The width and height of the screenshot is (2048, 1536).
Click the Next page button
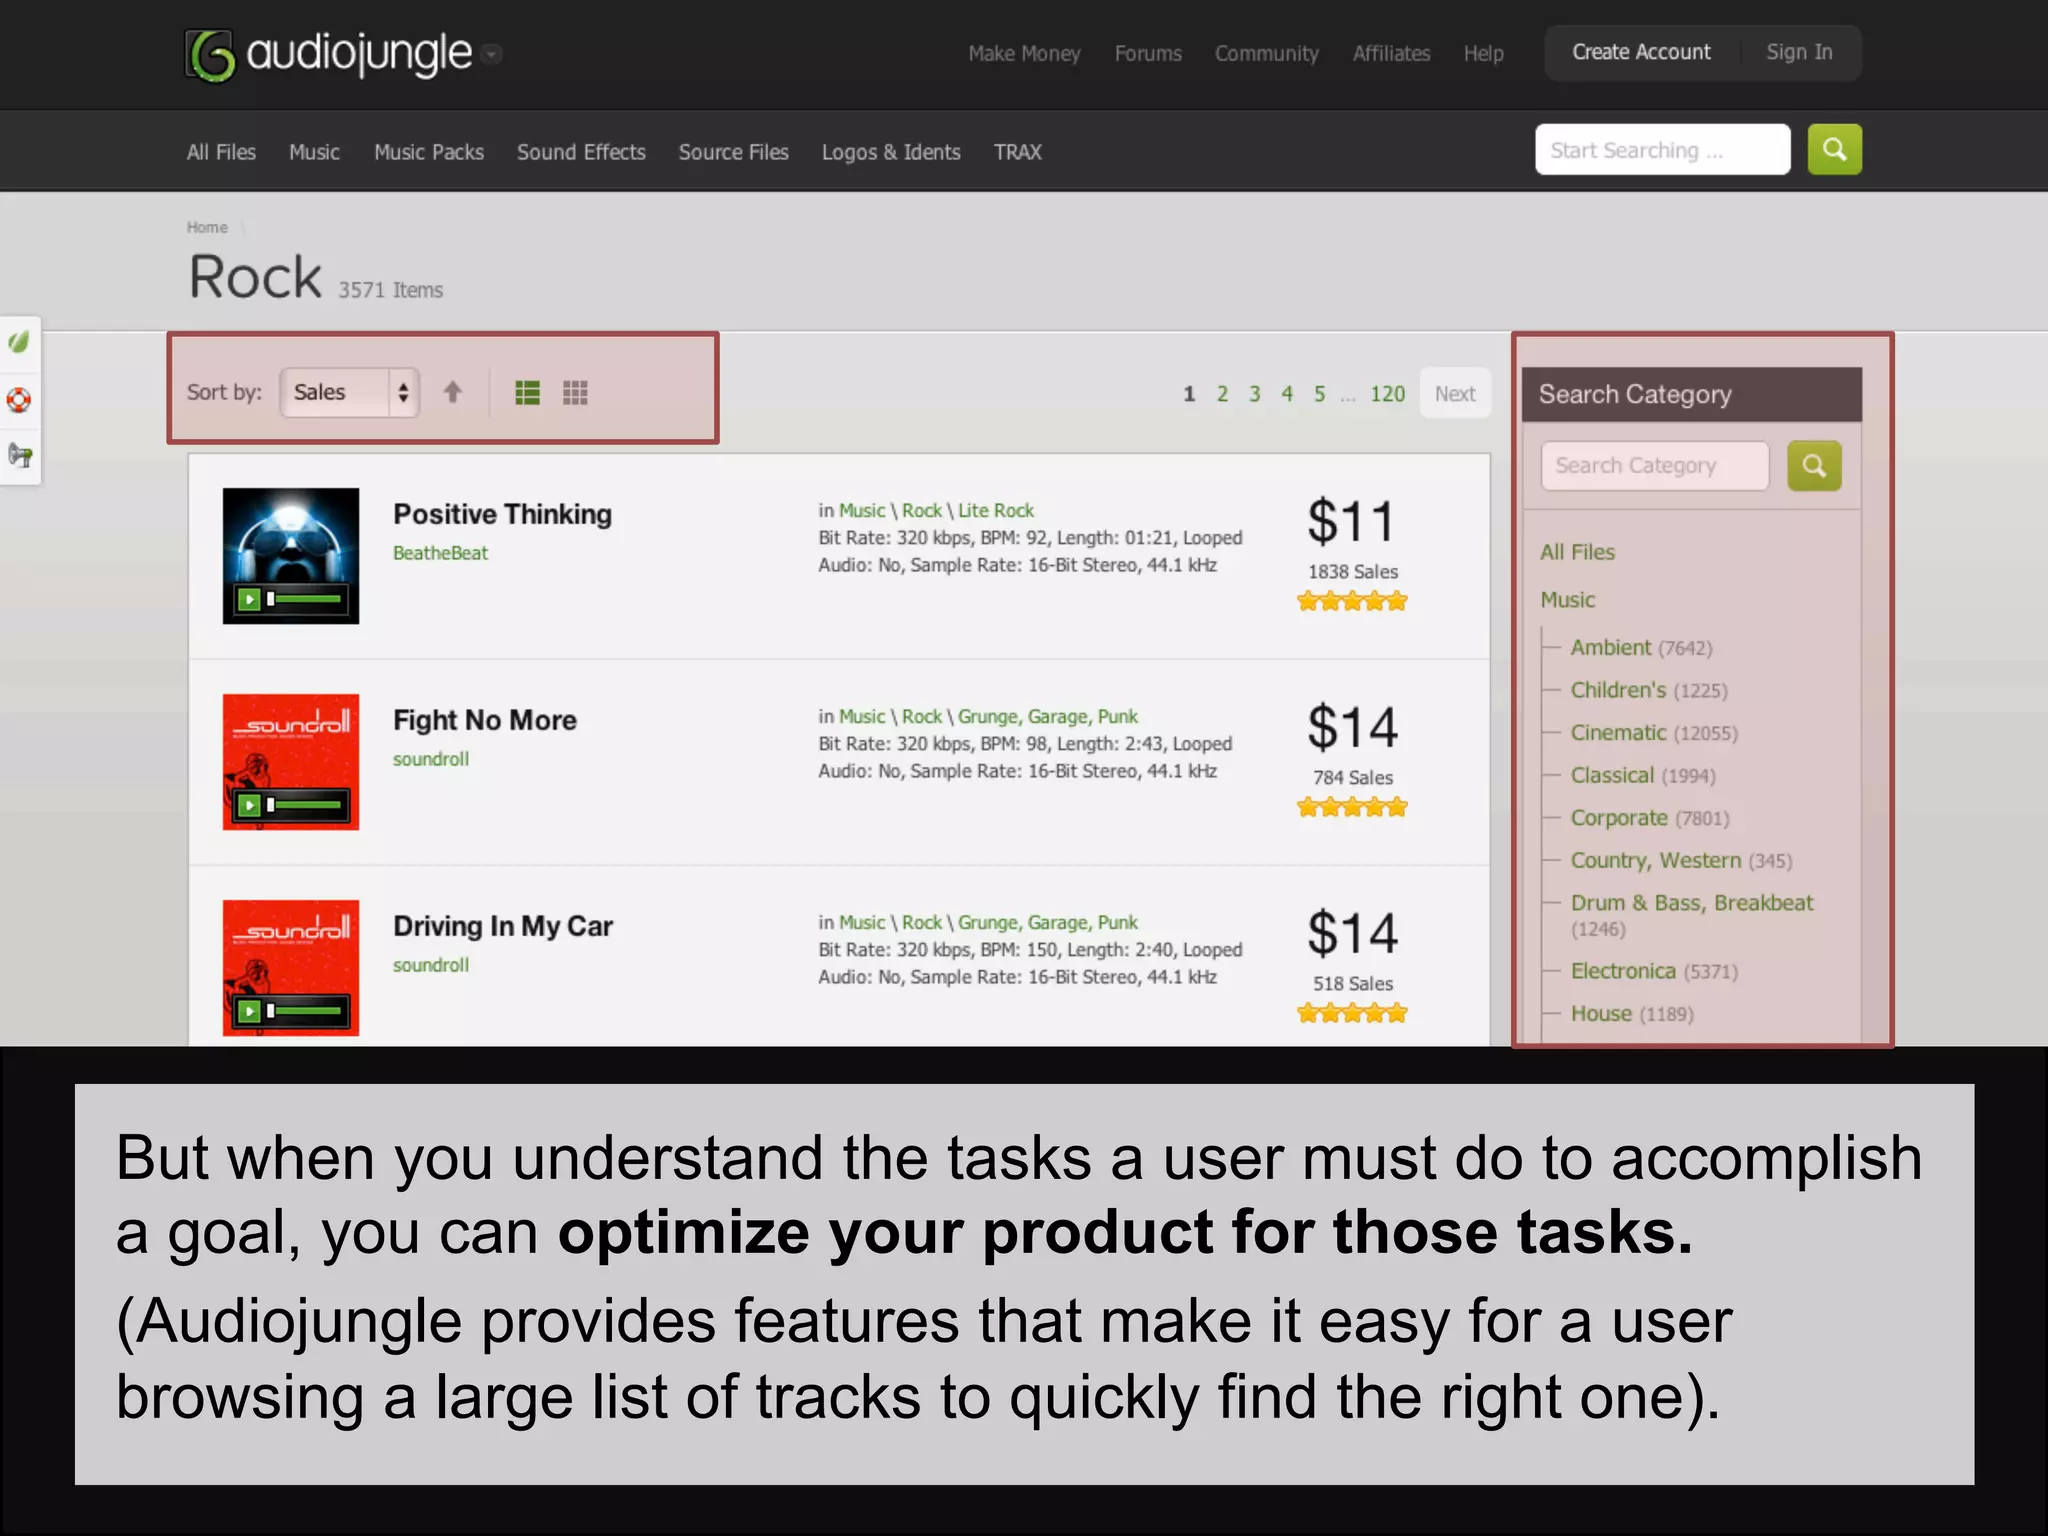(1455, 394)
